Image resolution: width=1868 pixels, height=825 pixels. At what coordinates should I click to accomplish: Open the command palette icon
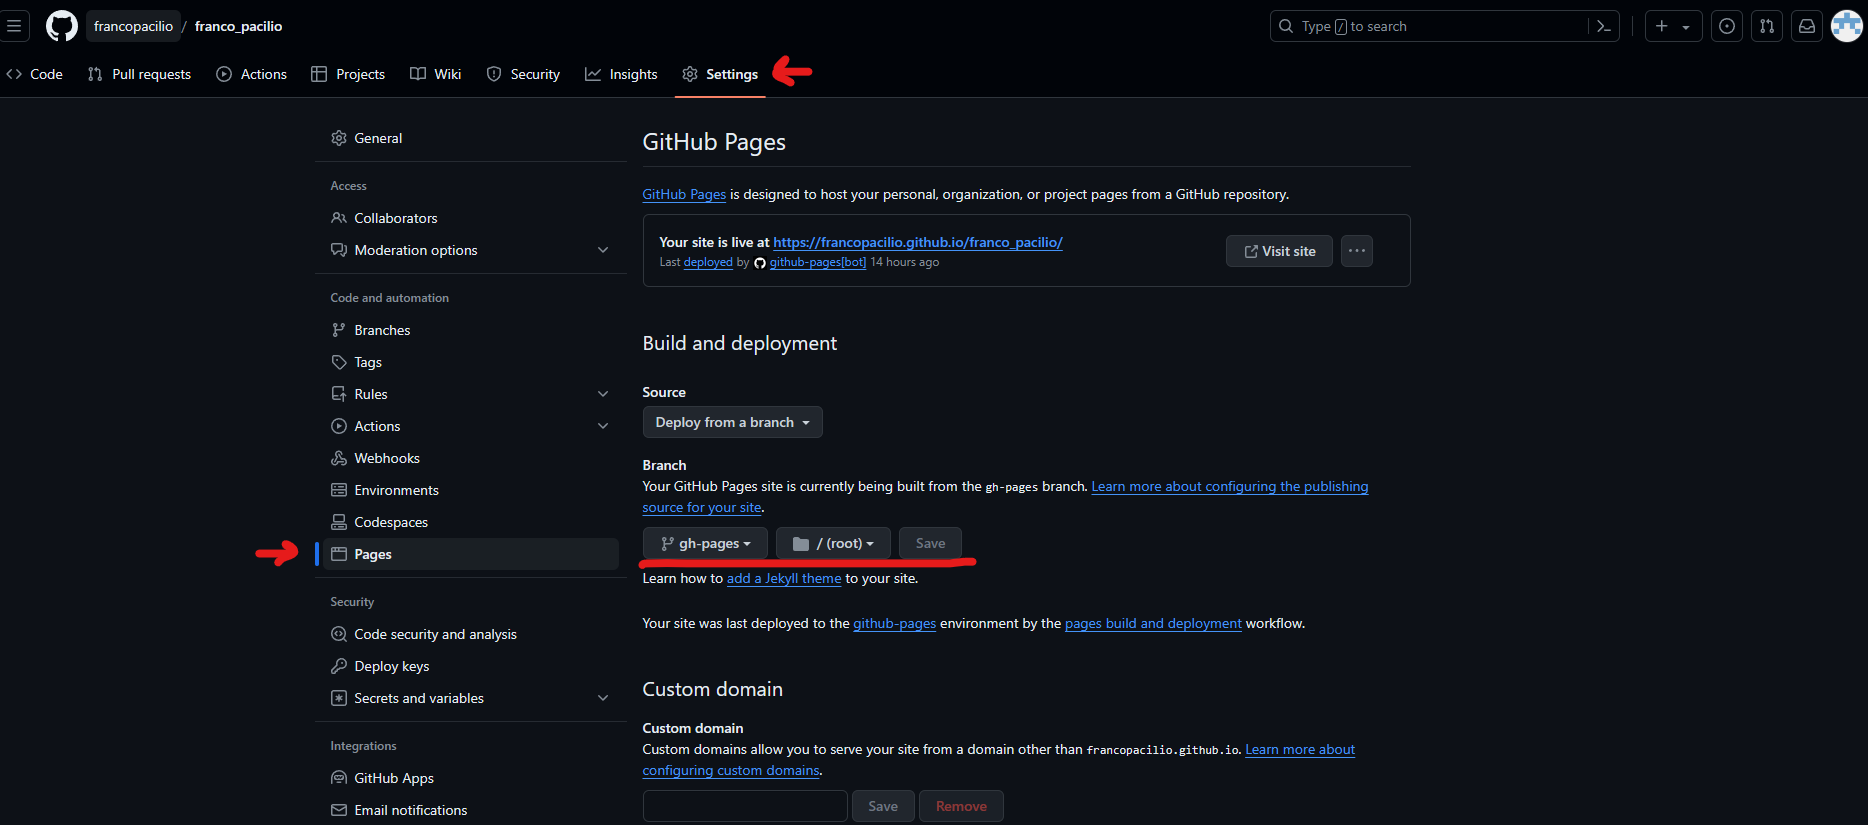tap(1604, 26)
